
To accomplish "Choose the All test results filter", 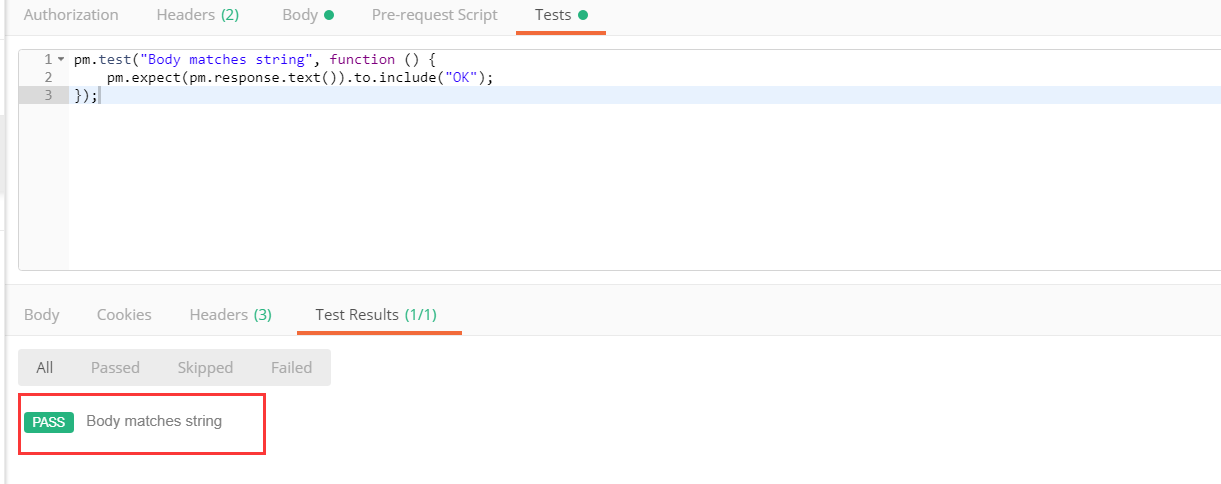I will coord(44,367).
